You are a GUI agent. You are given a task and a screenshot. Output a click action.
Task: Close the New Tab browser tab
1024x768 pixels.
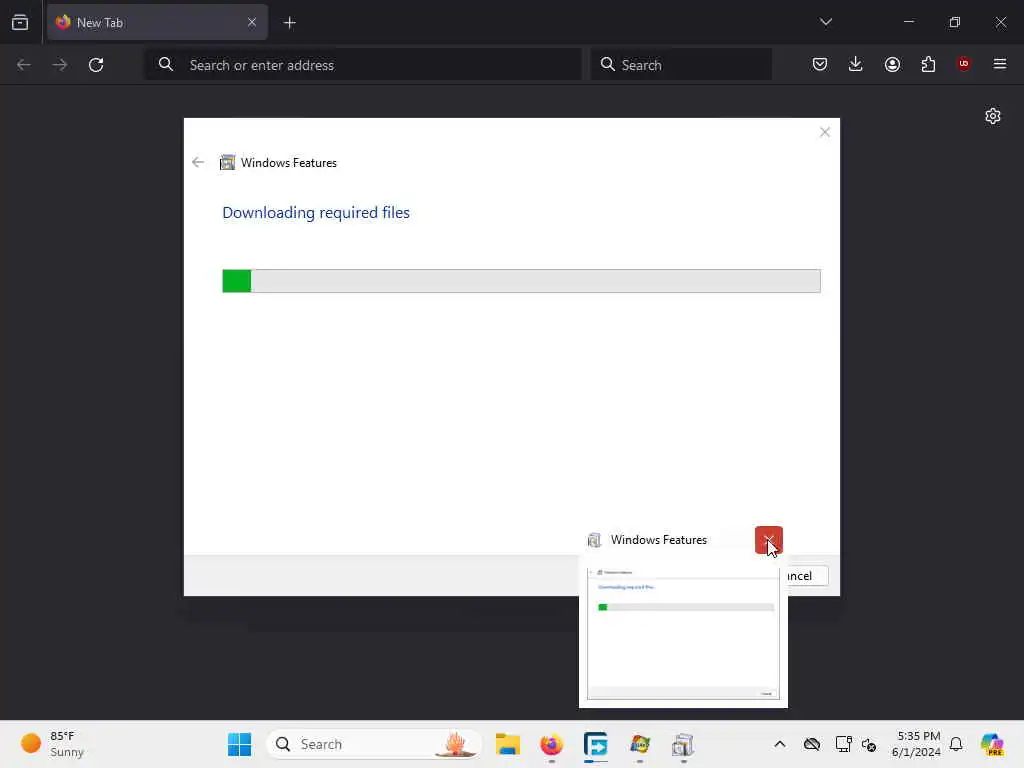click(251, 22)
